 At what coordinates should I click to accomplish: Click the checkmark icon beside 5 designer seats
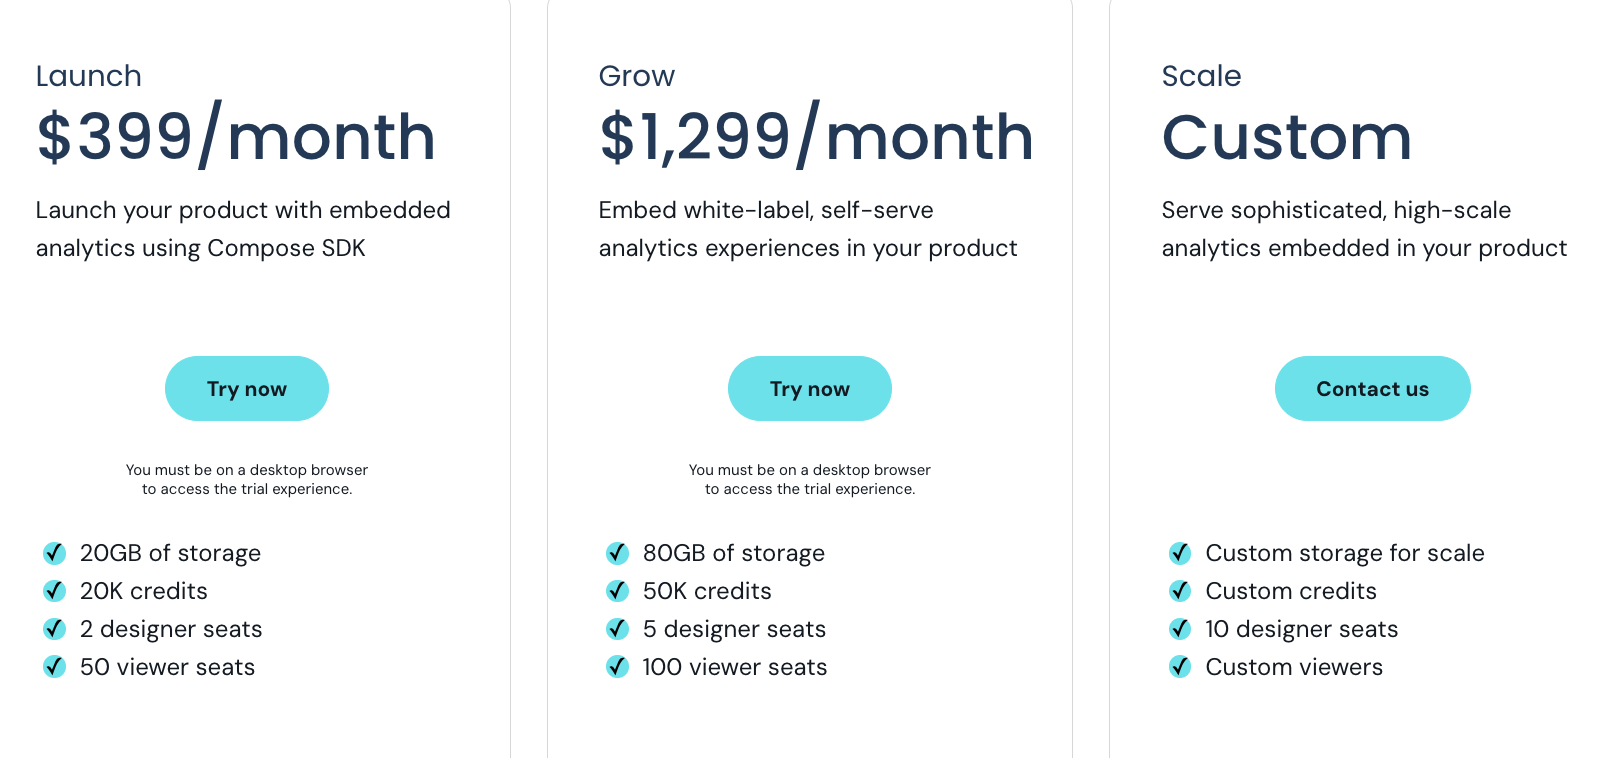click(x=617, y=629)
